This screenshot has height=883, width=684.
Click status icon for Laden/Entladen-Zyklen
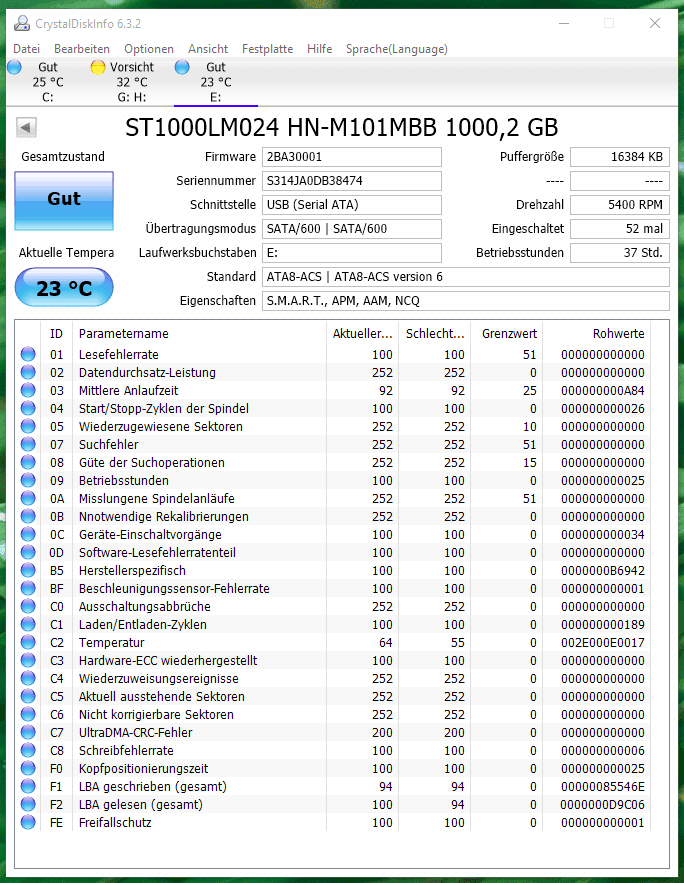pyautogui.click(x=28, y=625)
